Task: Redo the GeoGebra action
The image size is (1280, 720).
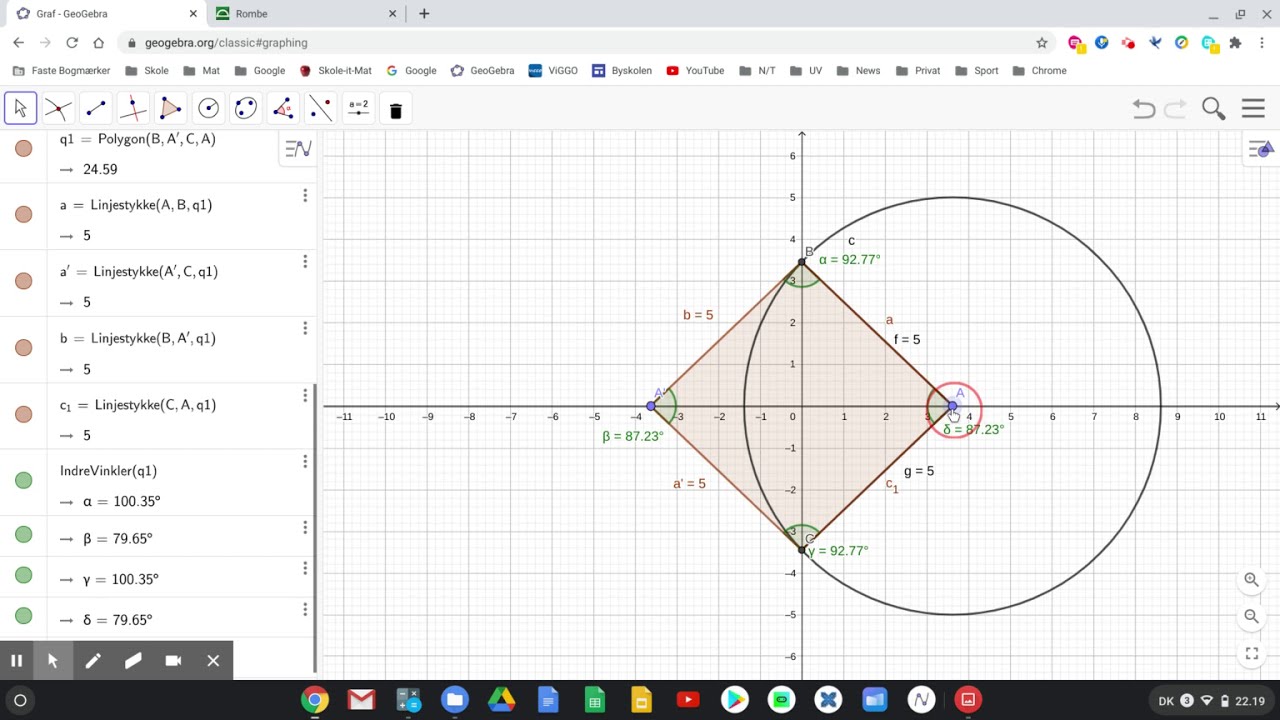Action: coord(1176,109)
